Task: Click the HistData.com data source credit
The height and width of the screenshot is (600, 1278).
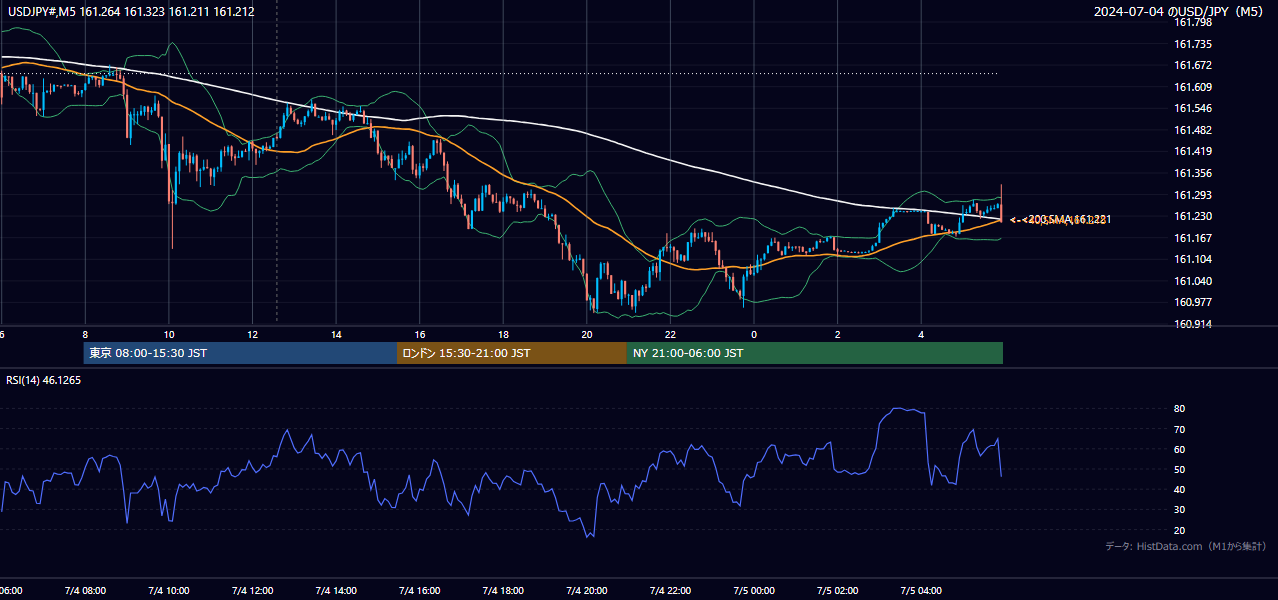Action: point(1185,546)
